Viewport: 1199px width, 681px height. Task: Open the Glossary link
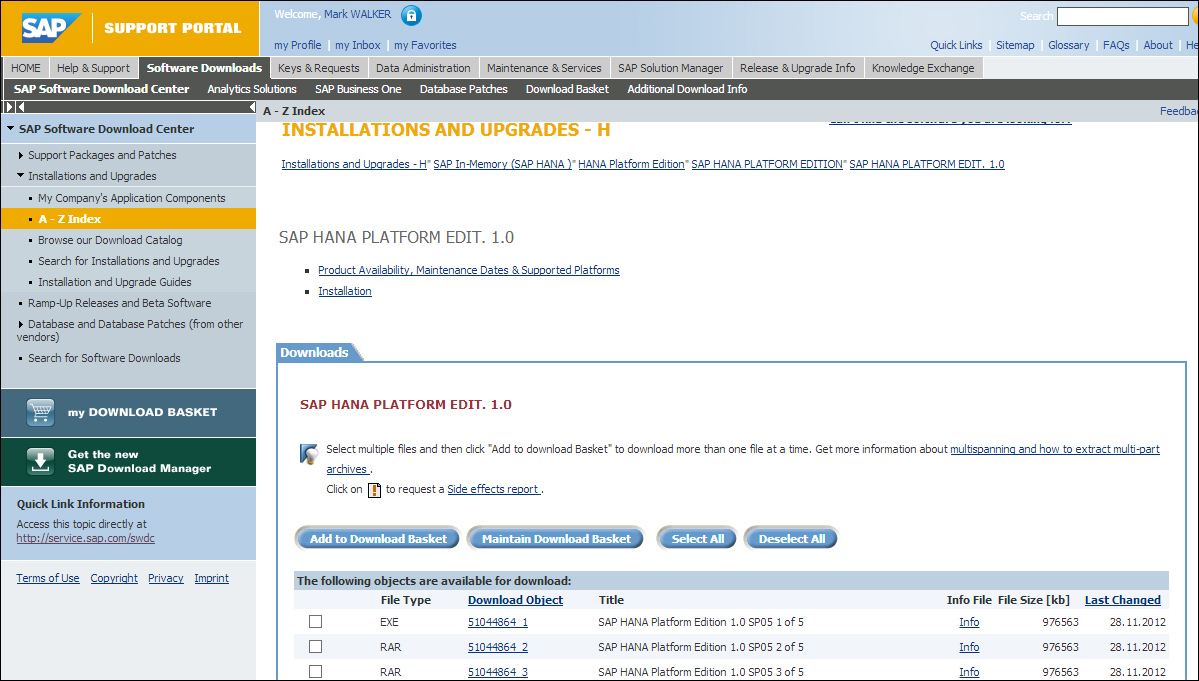[x=1069, y=45]
